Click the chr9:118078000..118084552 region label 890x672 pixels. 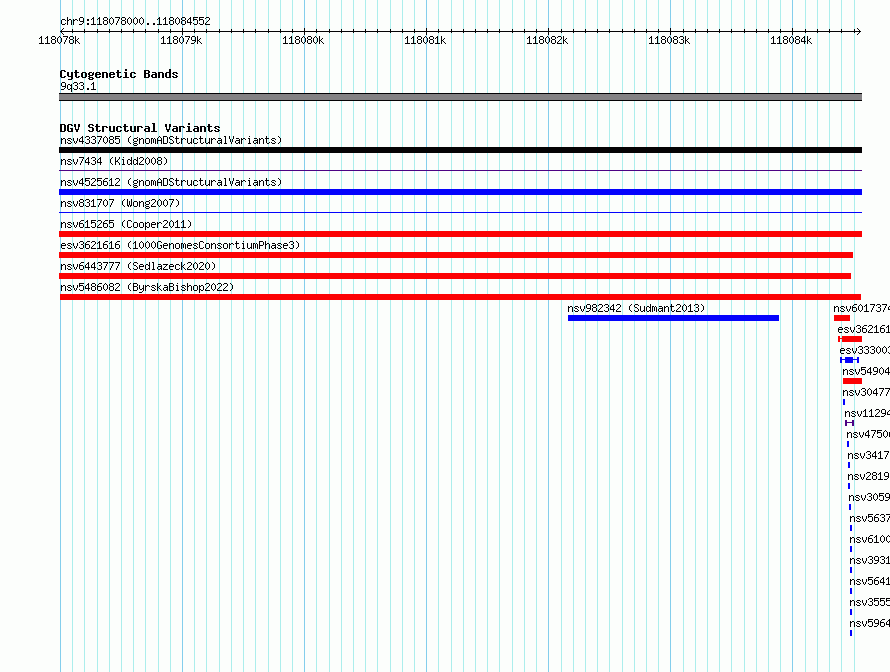[x=135, y=21]
